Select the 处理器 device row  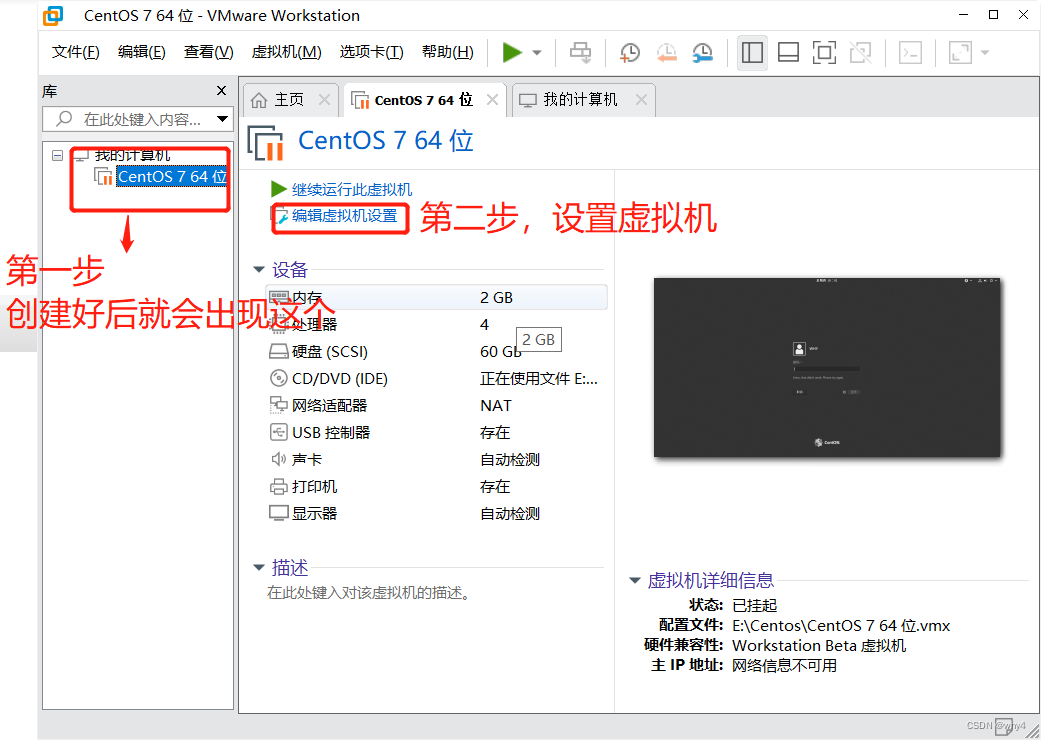coord(436,325)
